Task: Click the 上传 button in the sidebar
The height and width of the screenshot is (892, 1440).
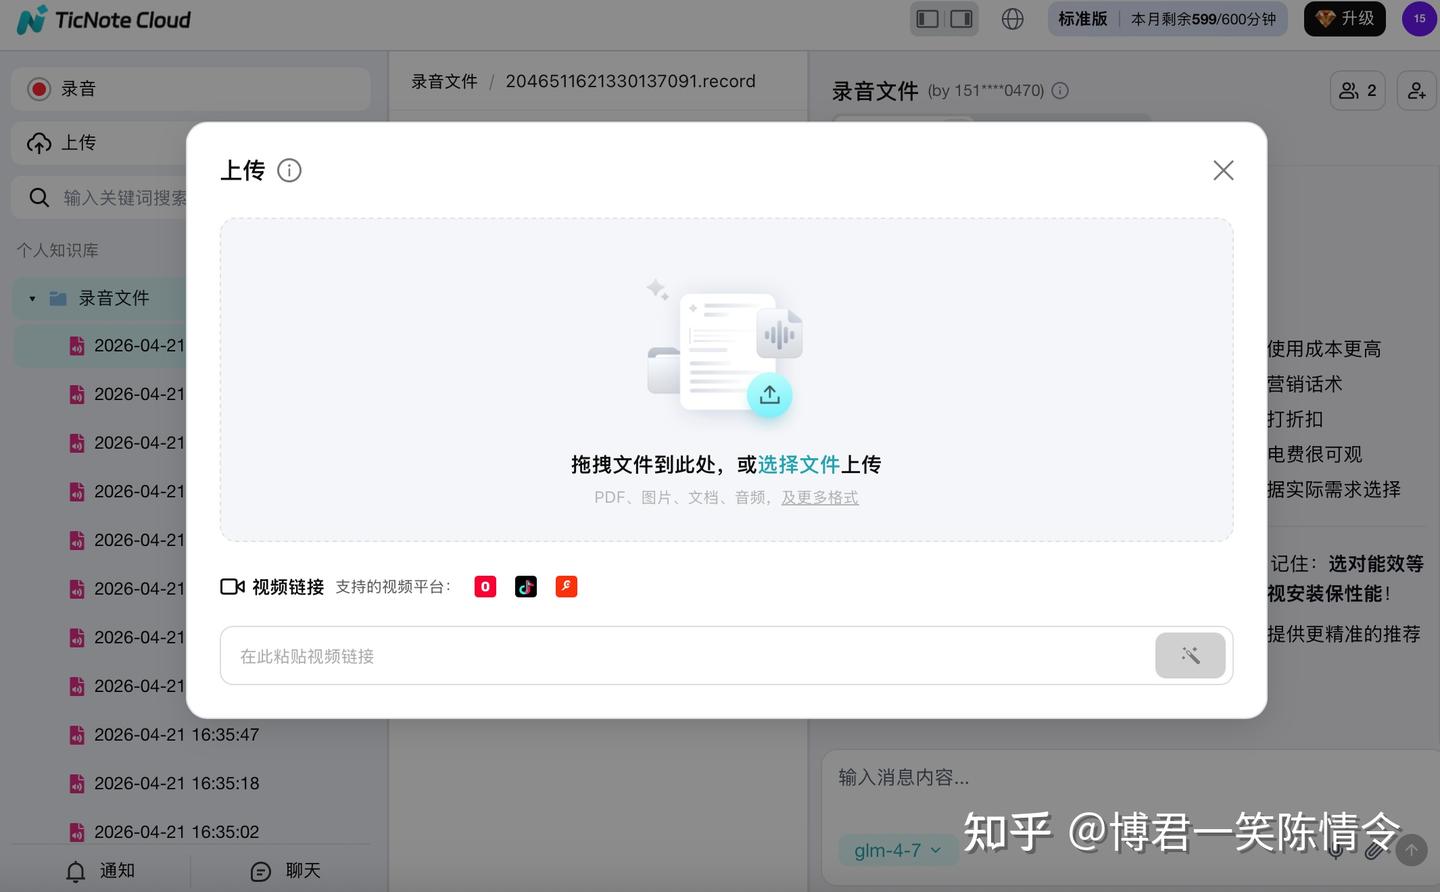Action: [100, 143]
